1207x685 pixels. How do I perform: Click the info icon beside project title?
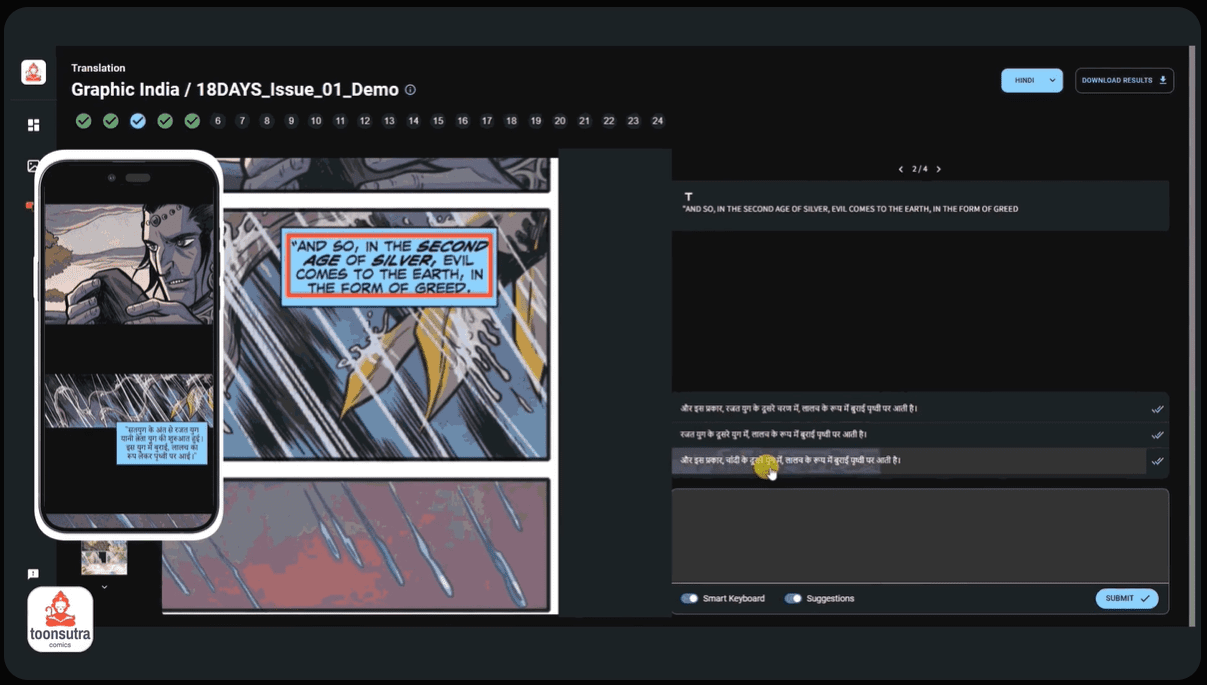point(410,90)
